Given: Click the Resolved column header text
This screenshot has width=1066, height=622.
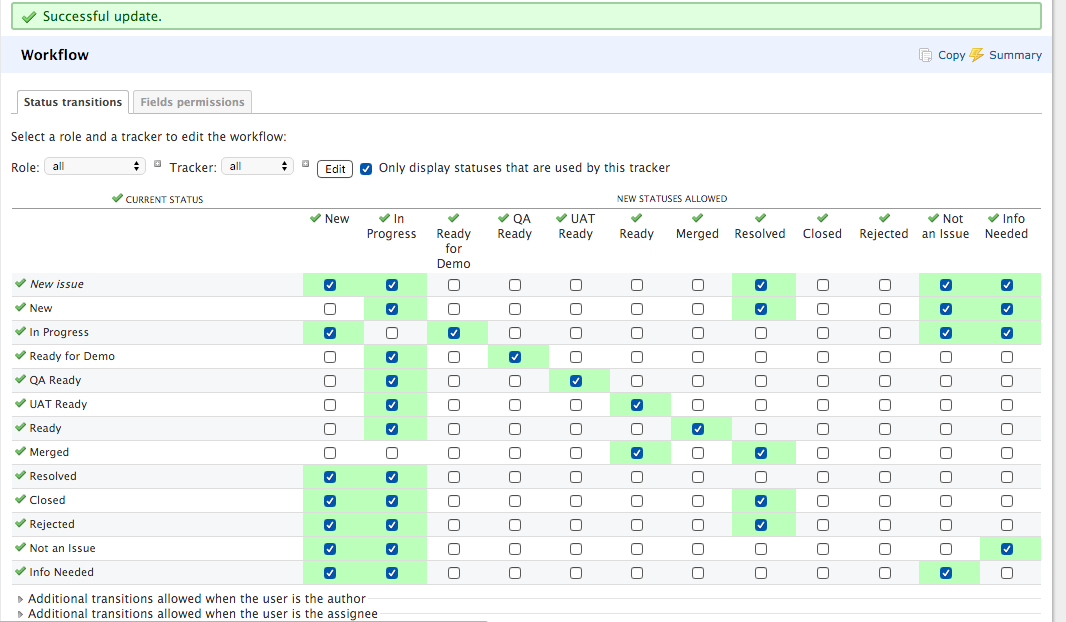Looking at the screenshot, I should point(760,234).
